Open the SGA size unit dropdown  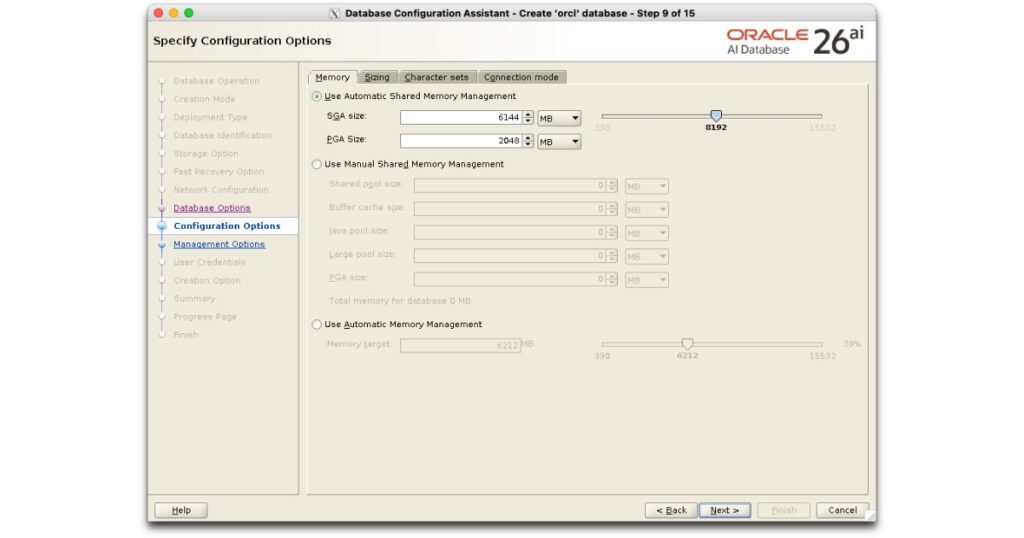pyautogui.click(x=559, y=118)
